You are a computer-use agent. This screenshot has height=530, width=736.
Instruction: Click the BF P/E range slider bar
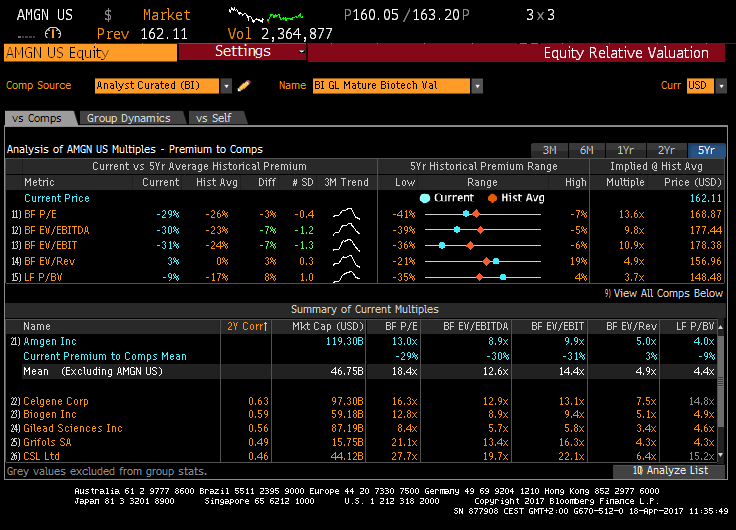(483, 214)
